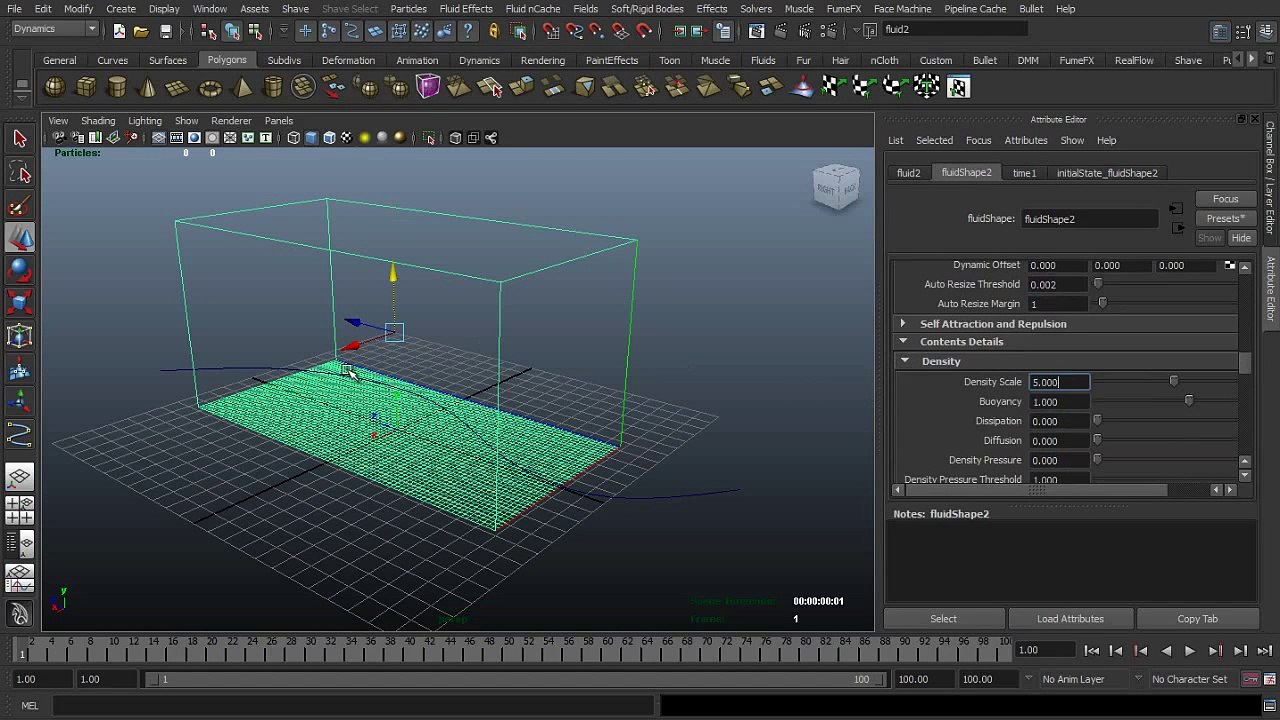This screenshot has height=720, width=1280.
Task: Click the Load Attributes button
Action: click(1070, 619)
